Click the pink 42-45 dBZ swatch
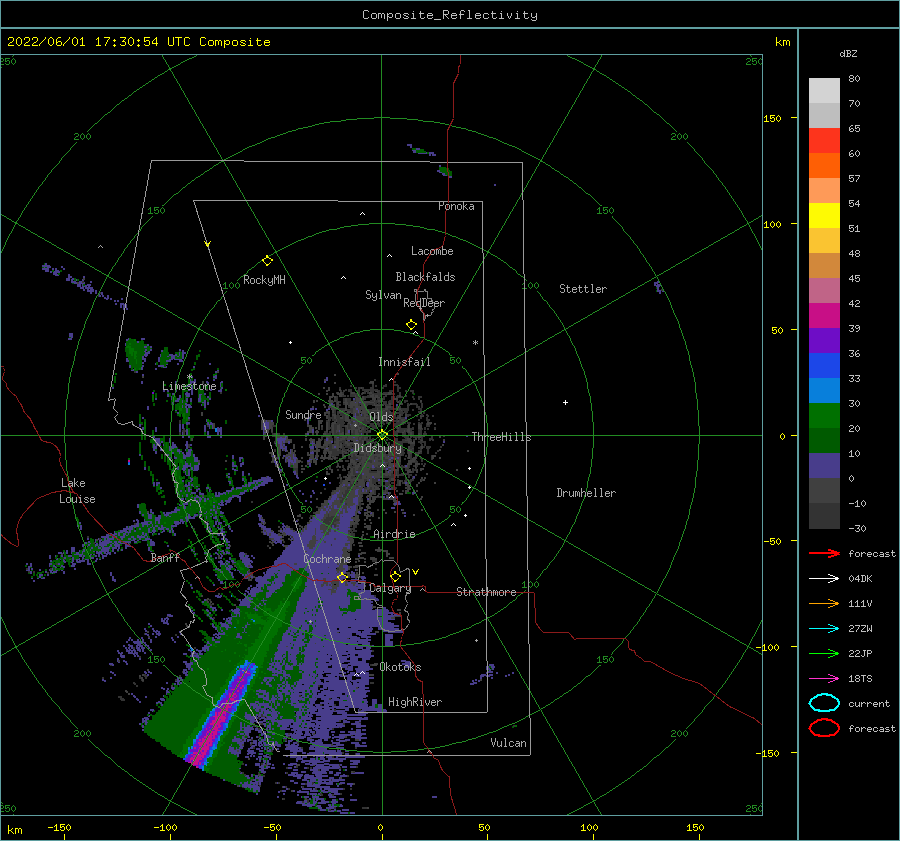The width and height of the screenshot is (900, 841). click(824, 290)
